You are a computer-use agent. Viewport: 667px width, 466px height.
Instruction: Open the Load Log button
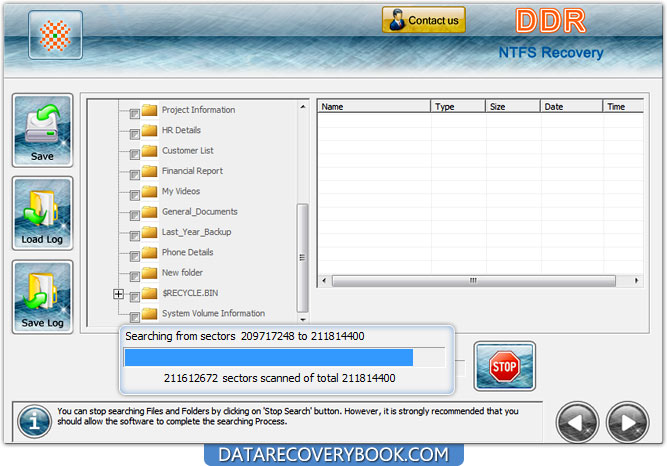pos(43,213)
